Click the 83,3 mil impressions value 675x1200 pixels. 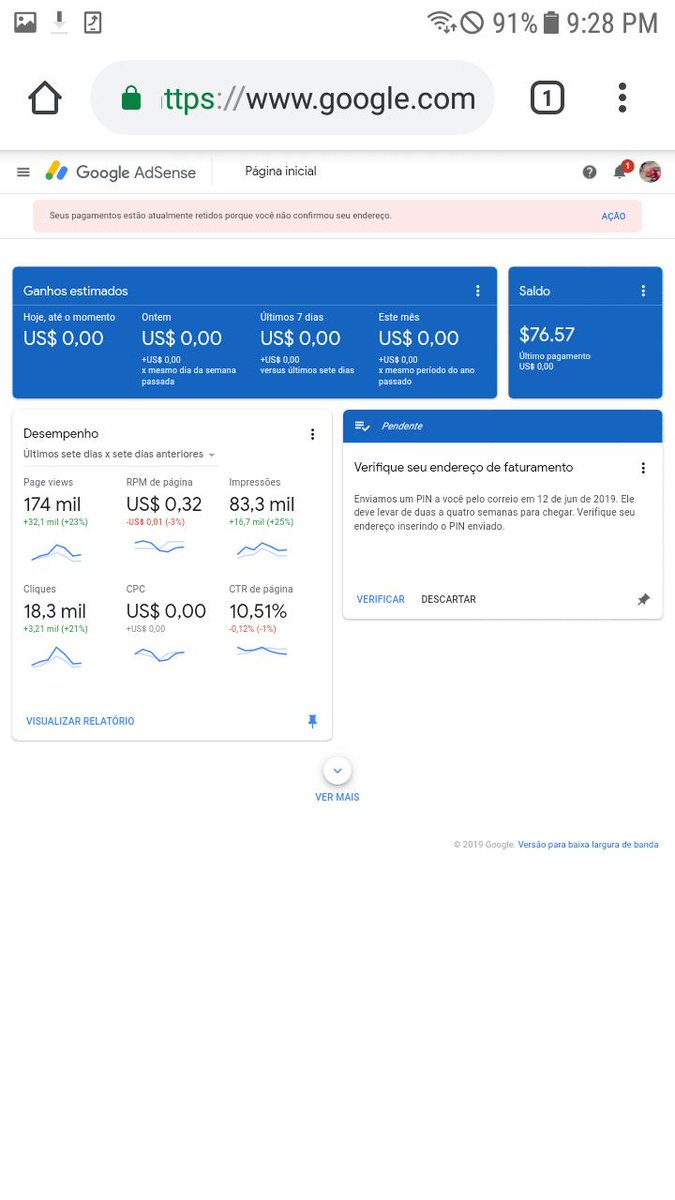tap(262, 504)
